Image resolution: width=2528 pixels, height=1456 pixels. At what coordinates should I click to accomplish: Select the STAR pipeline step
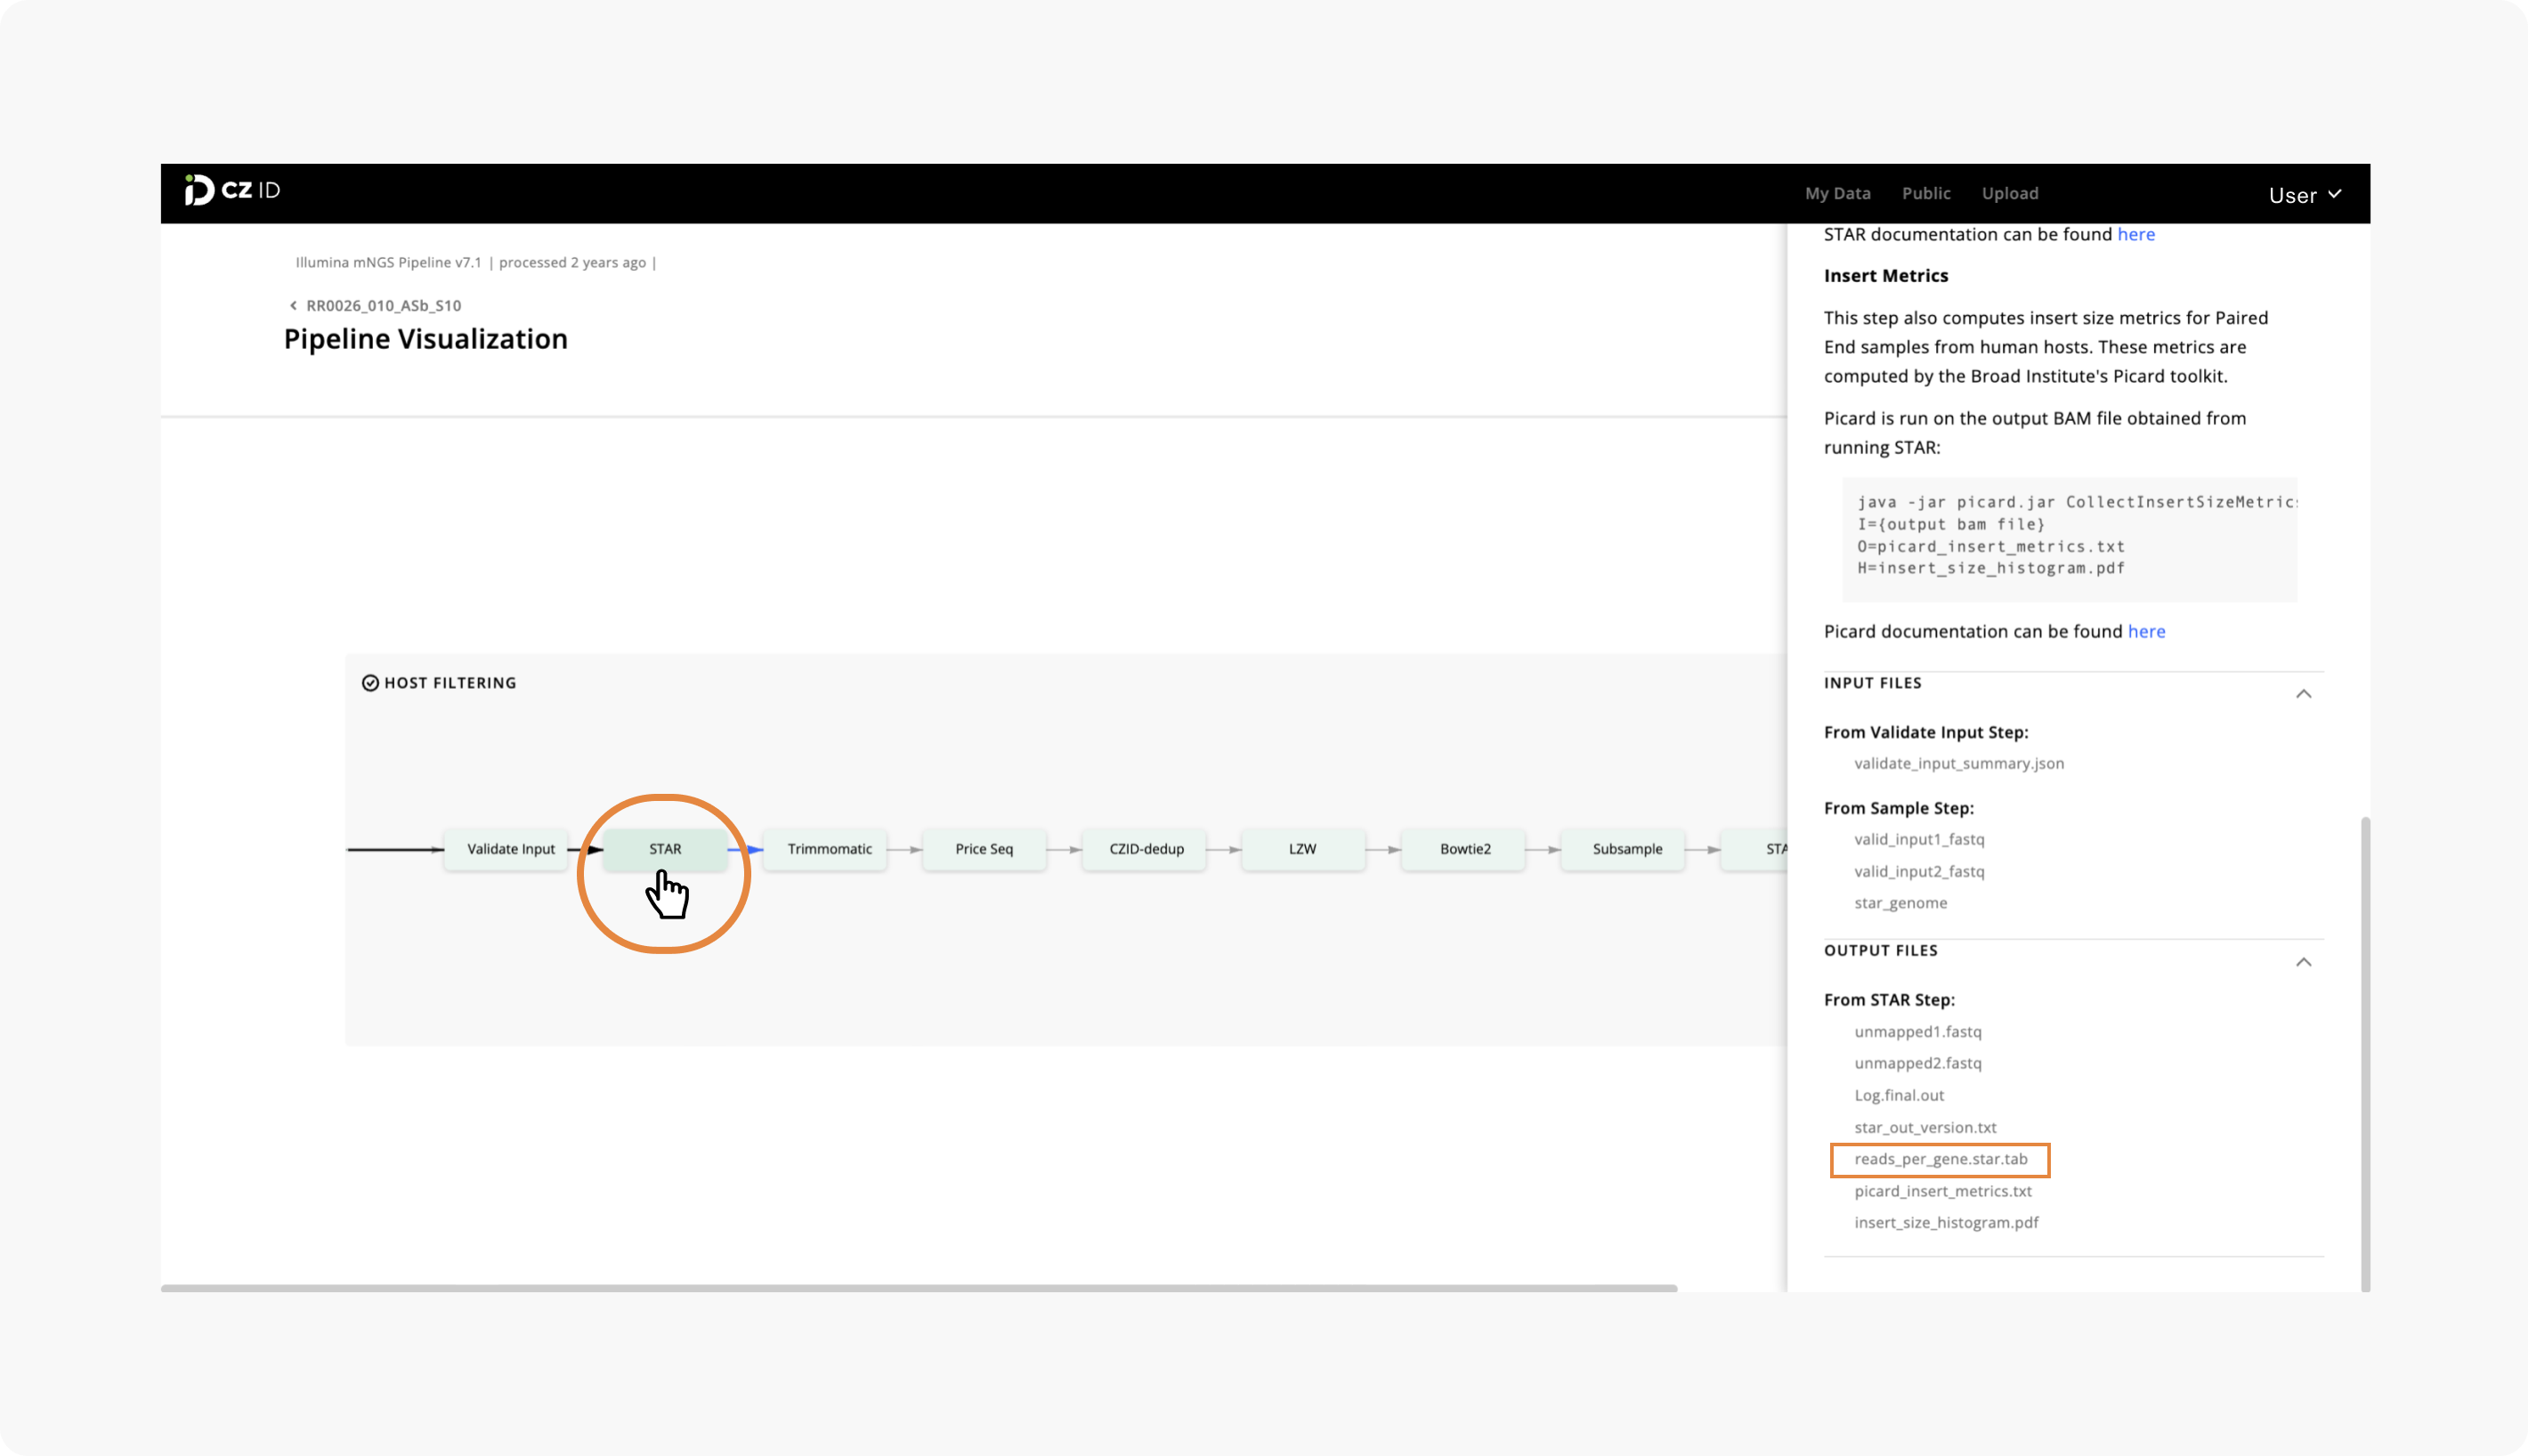pyautogui.click(x=665, y=849)
